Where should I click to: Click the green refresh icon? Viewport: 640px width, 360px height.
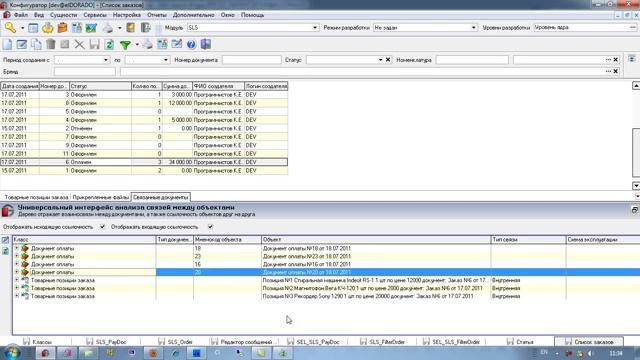coord(109,44)
